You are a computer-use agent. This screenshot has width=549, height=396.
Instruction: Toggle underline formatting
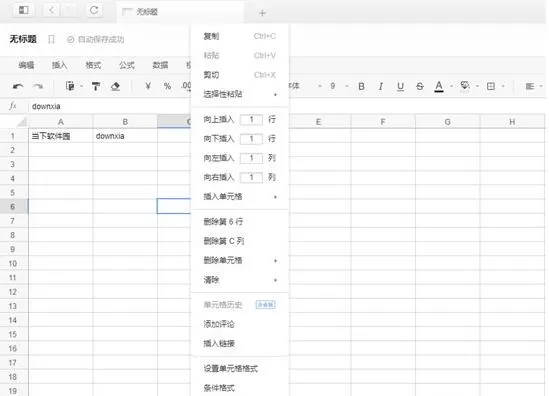[401, 86]
